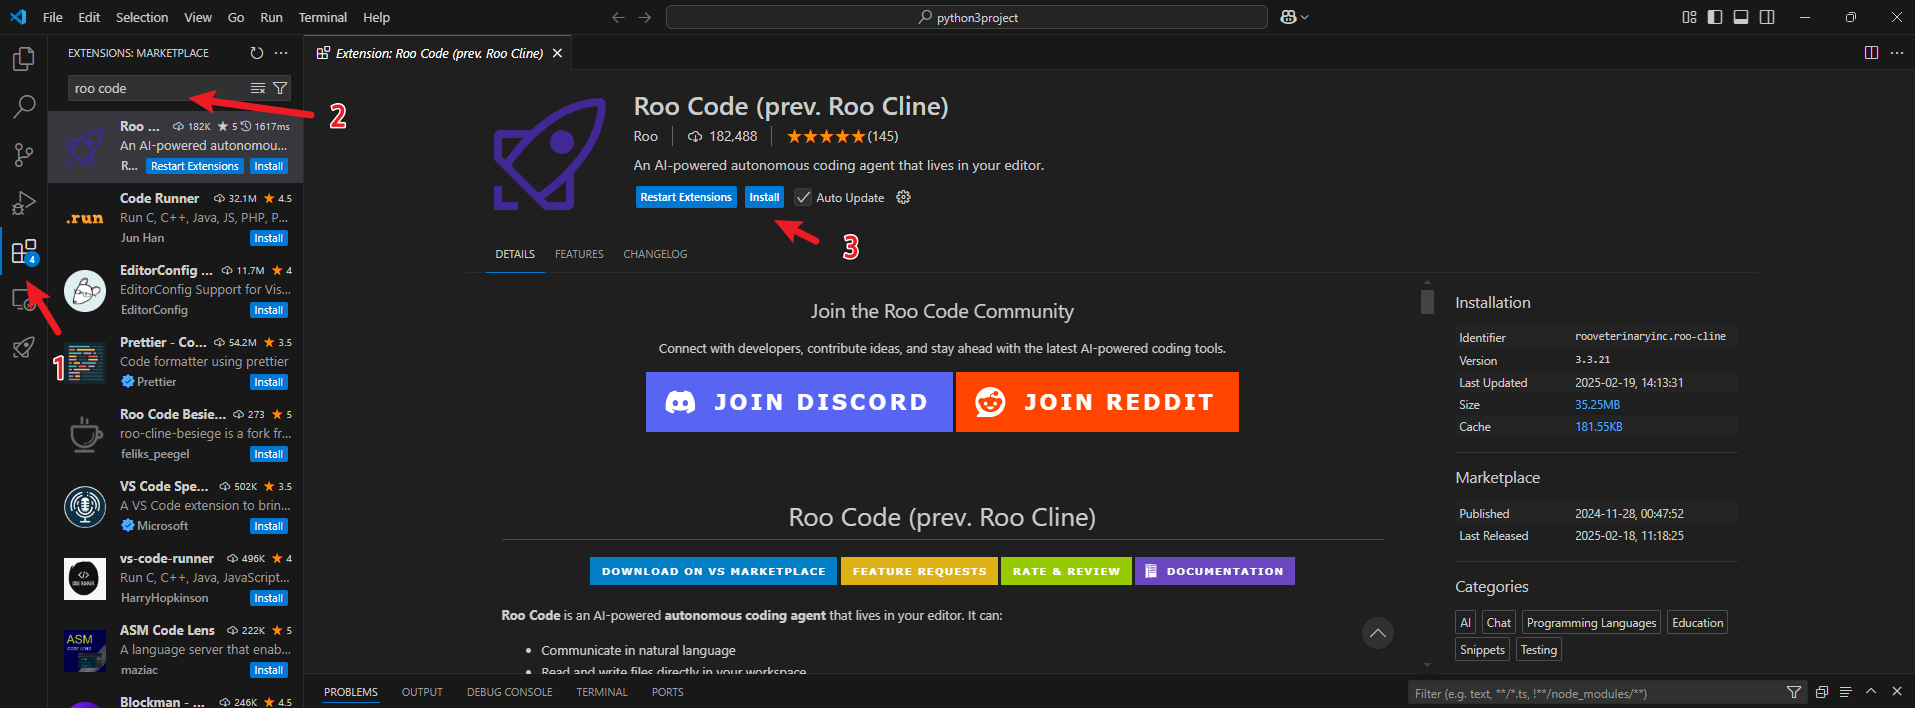Click the Rate & Review badge
Viewport: 1915px width, 708px height.
pos(1066,571)
